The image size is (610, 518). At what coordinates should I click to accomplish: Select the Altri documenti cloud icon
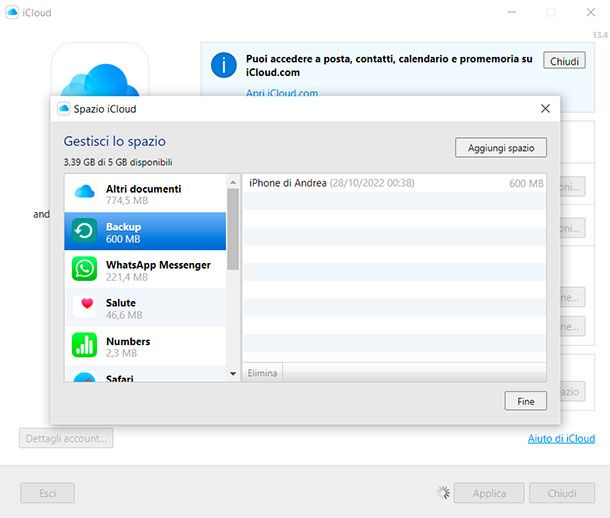click(x=84, y=192)
